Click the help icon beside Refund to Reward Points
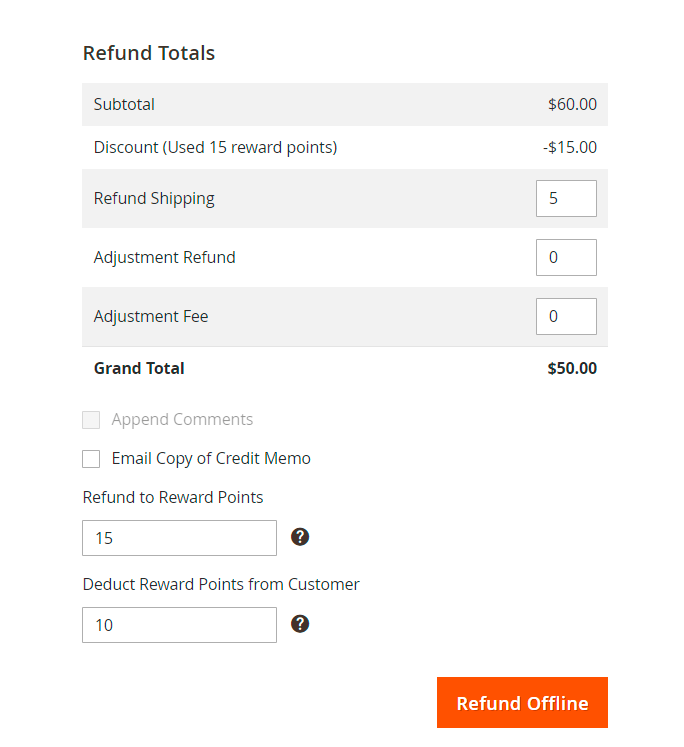 [x=300, y=537]
